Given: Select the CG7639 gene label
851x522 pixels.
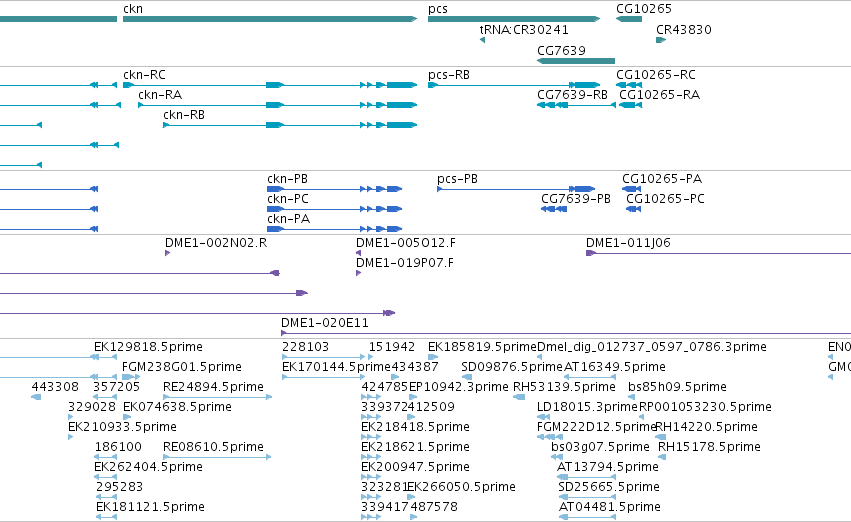Looking at the screenshot, I should point(561,50).
